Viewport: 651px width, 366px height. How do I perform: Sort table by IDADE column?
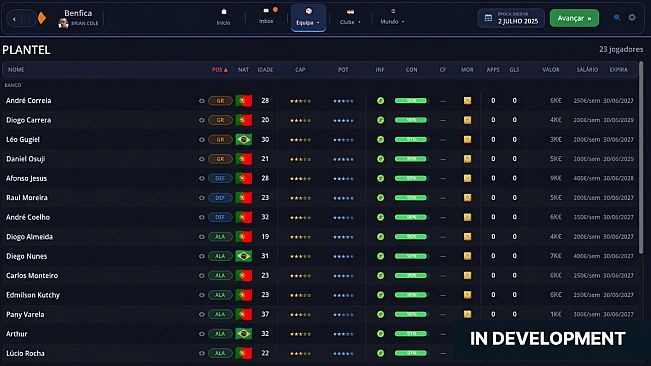coord(265,70)
